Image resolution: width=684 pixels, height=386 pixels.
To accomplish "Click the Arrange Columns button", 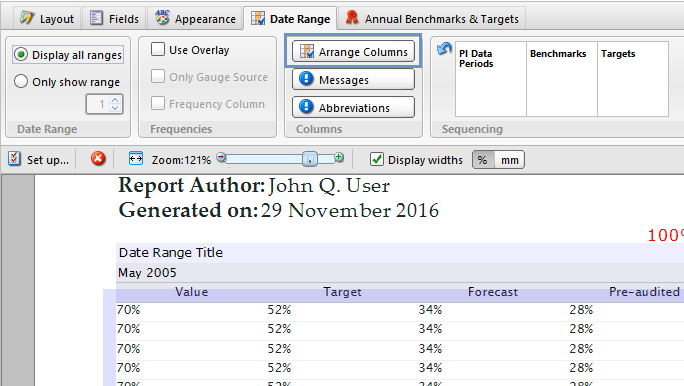I will 353,51.
